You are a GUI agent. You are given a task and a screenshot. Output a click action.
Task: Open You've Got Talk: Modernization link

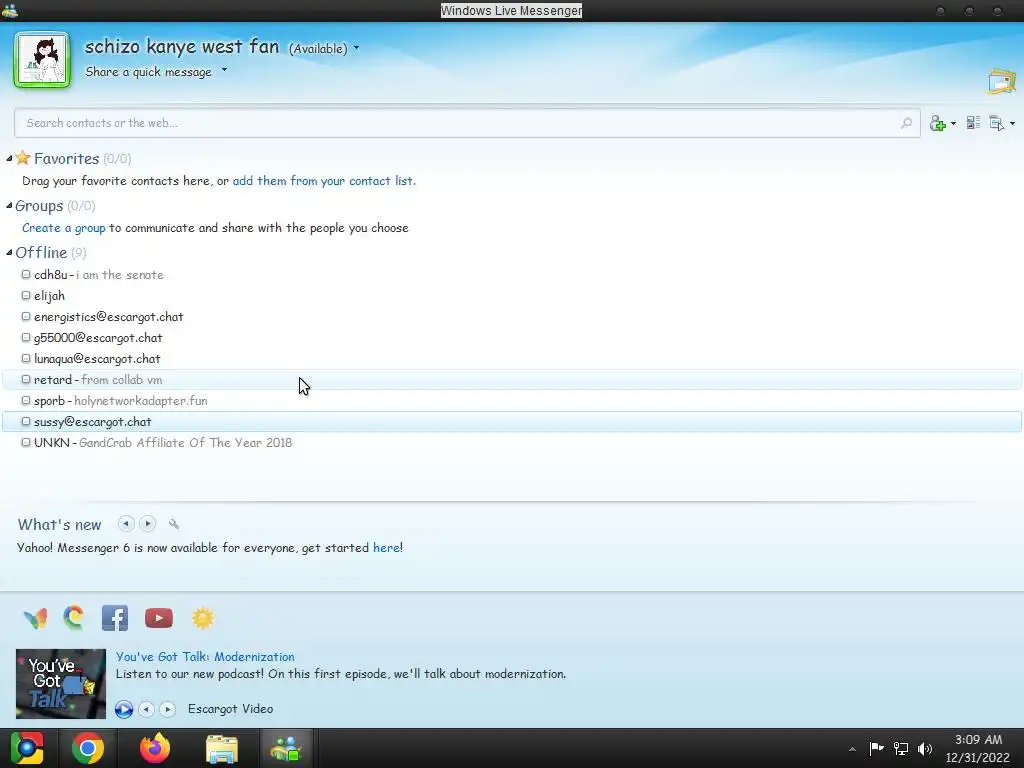pos(205,657)
